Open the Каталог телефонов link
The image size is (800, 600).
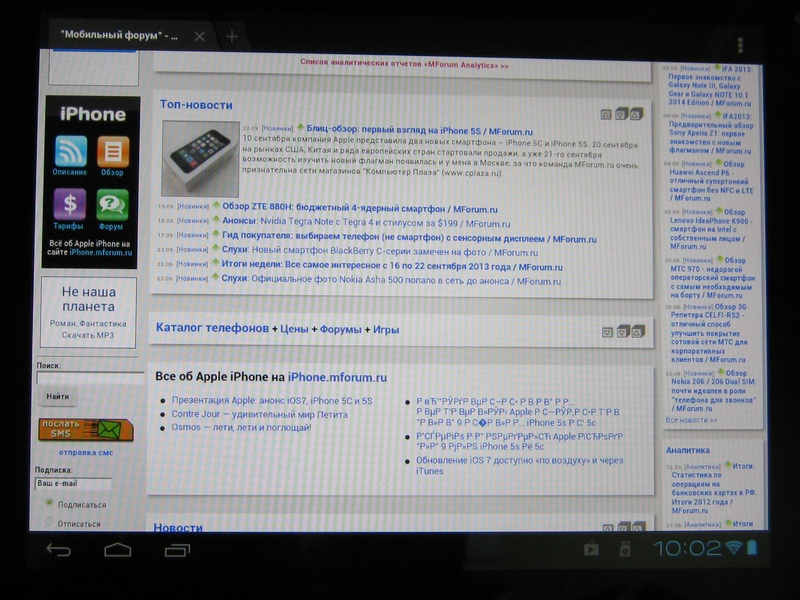point(212,328)
